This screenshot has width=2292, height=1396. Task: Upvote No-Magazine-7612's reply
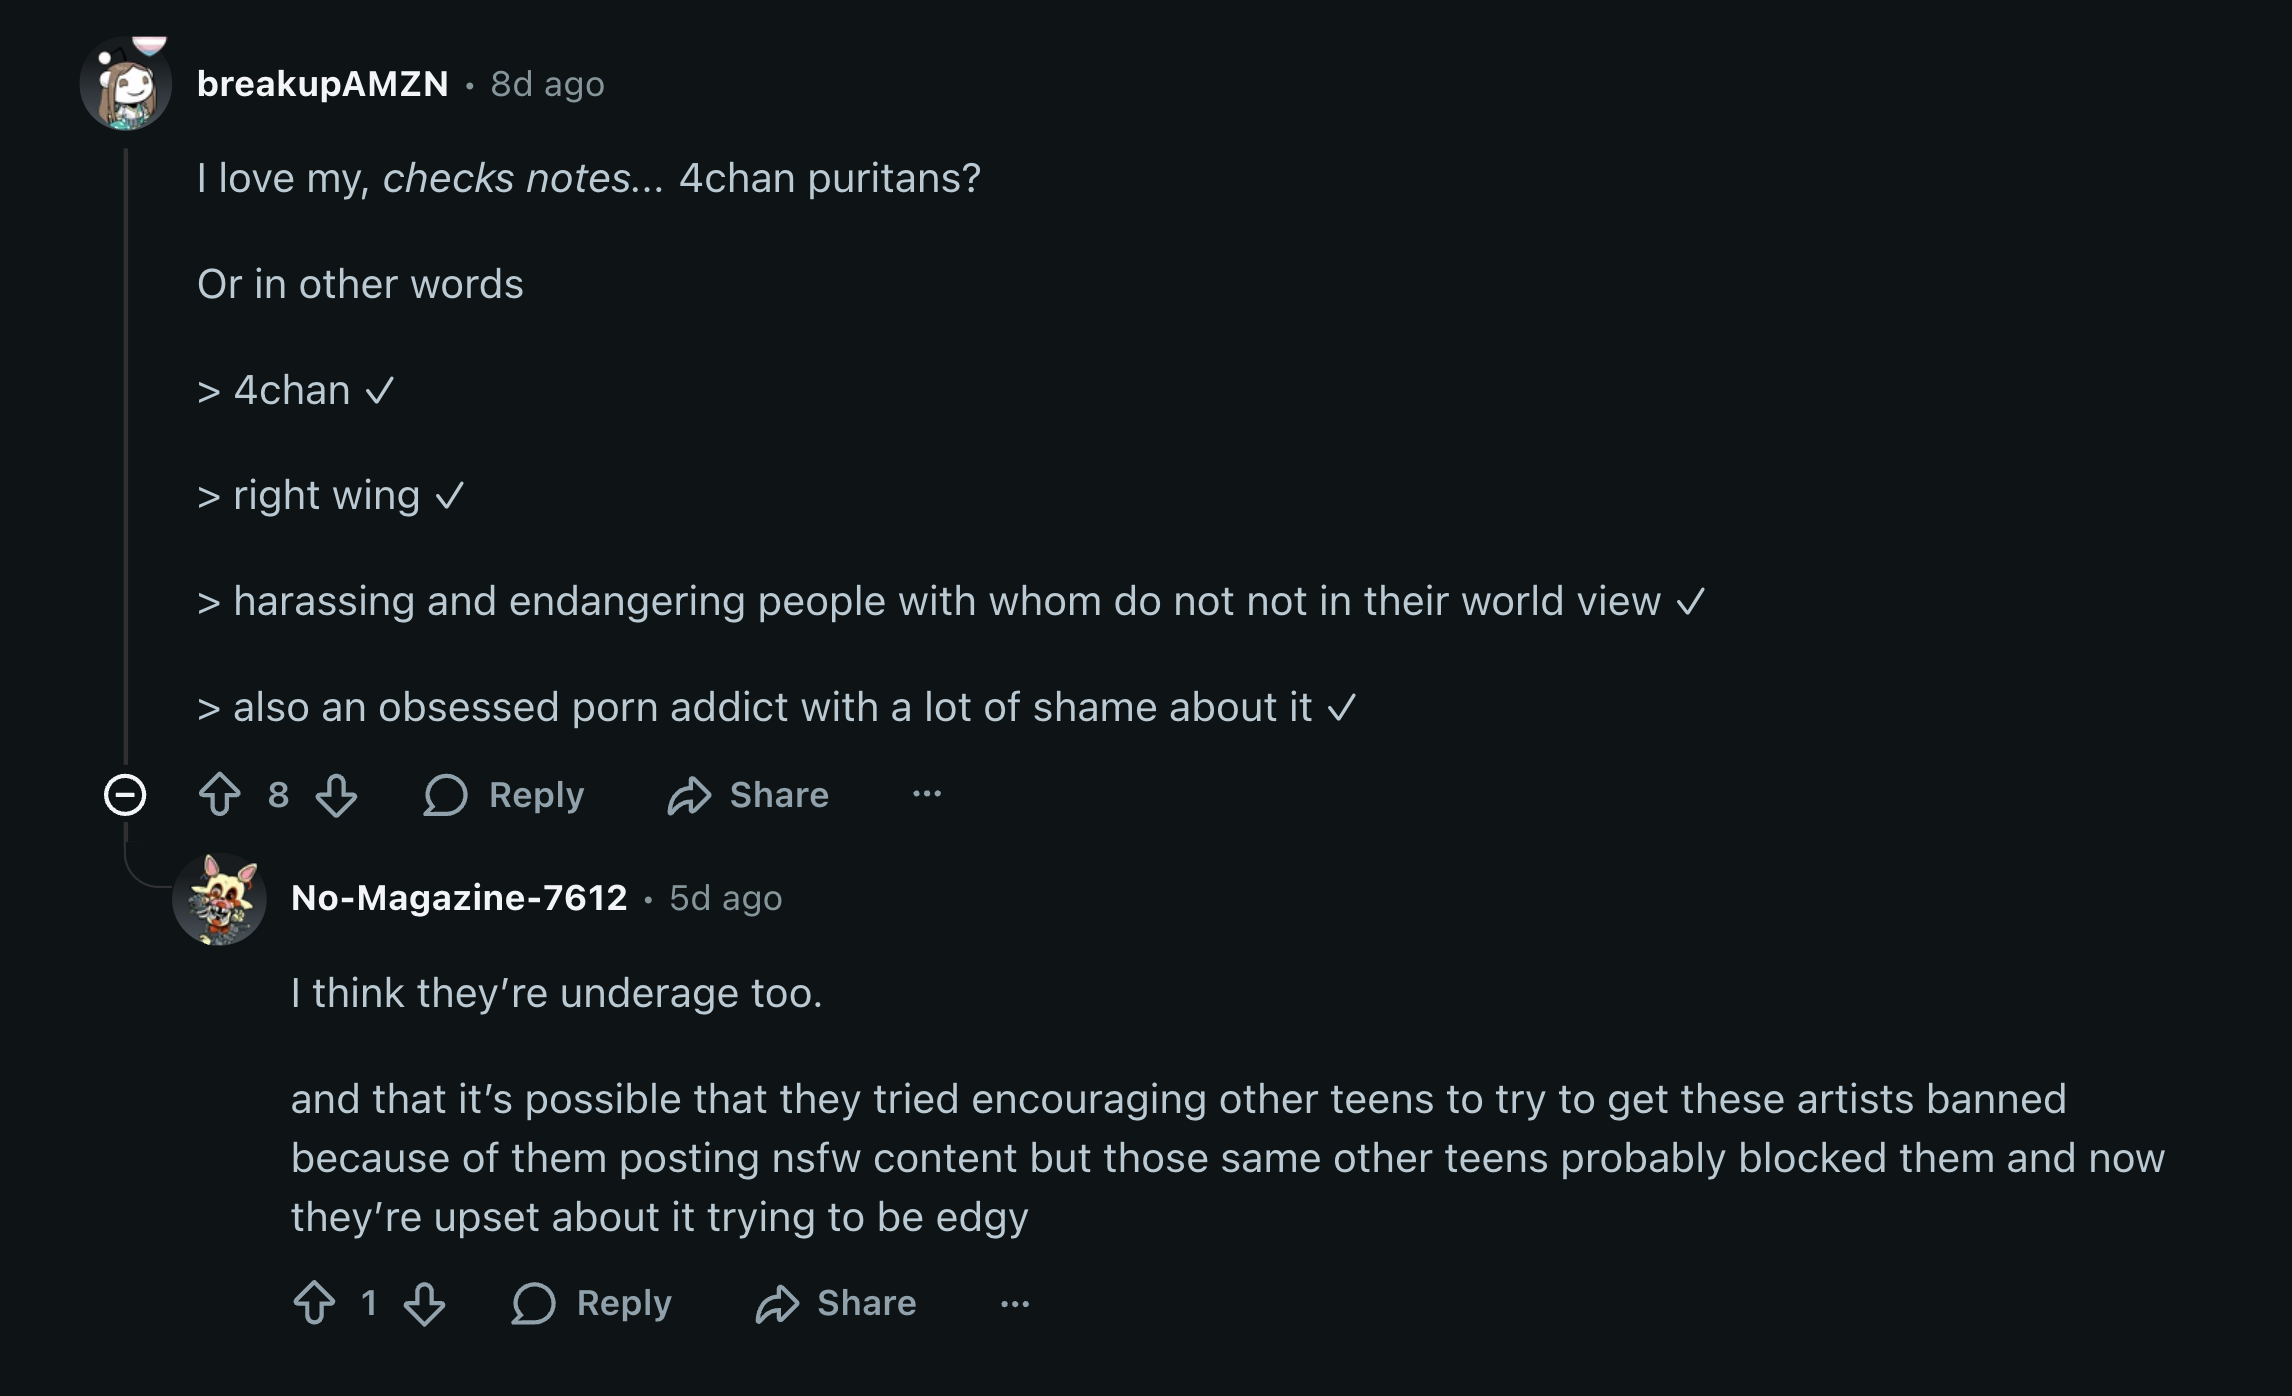314,1303
